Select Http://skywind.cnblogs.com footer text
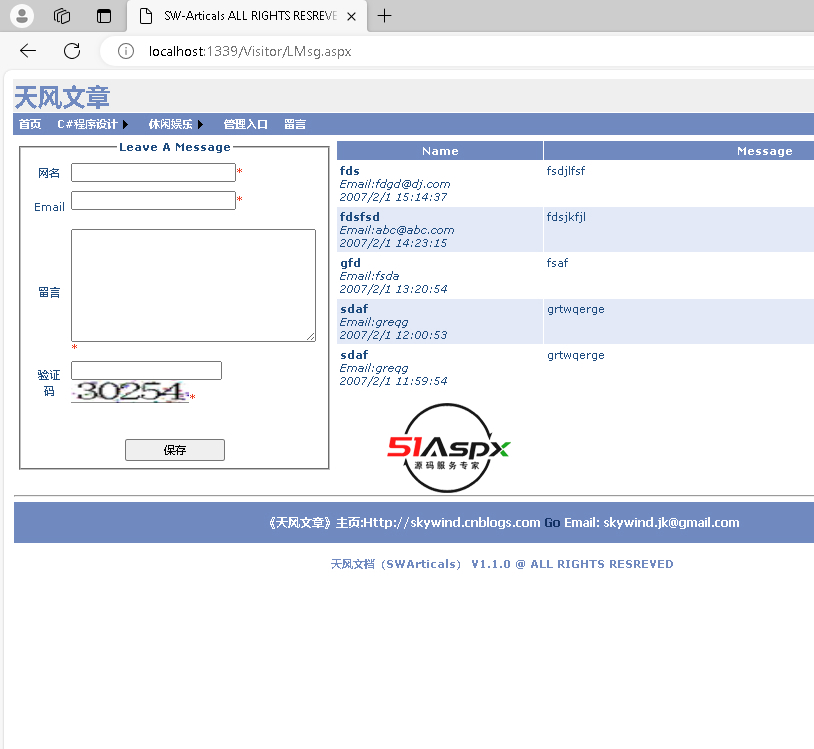Viewport: 814px width, 749px height. (451, 522)
